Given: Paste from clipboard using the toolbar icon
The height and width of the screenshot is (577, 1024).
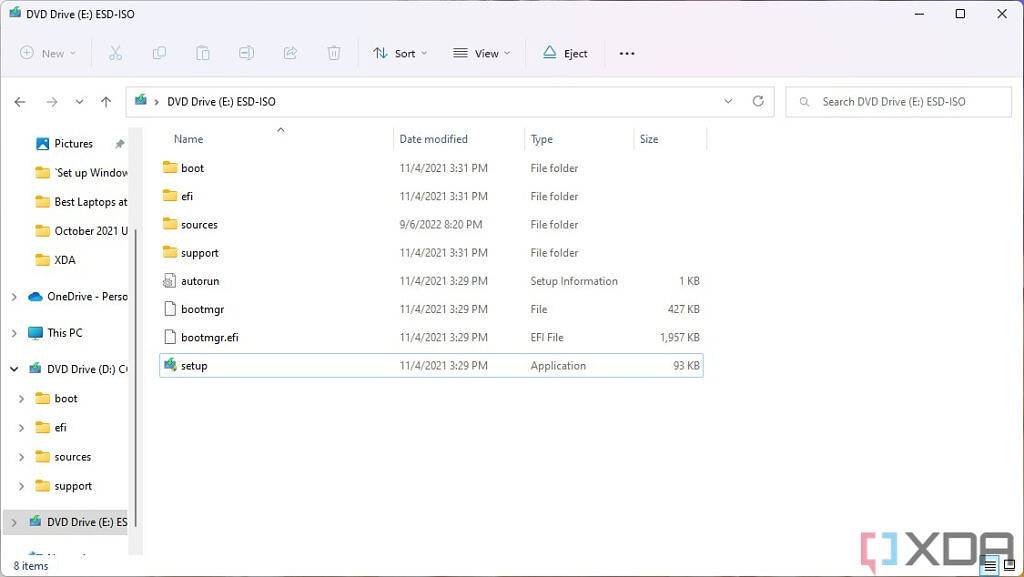Looking at the screenshot, I should (x=203, y=53).
